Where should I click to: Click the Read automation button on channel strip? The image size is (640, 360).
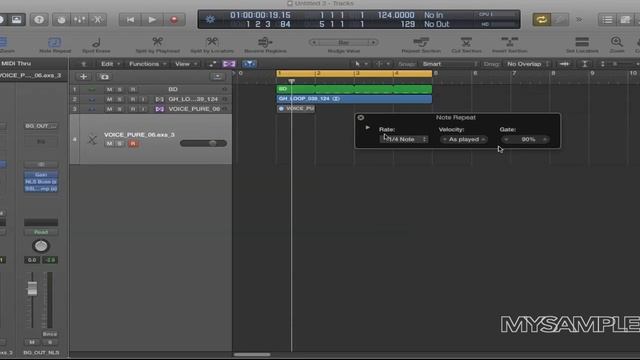41,232
